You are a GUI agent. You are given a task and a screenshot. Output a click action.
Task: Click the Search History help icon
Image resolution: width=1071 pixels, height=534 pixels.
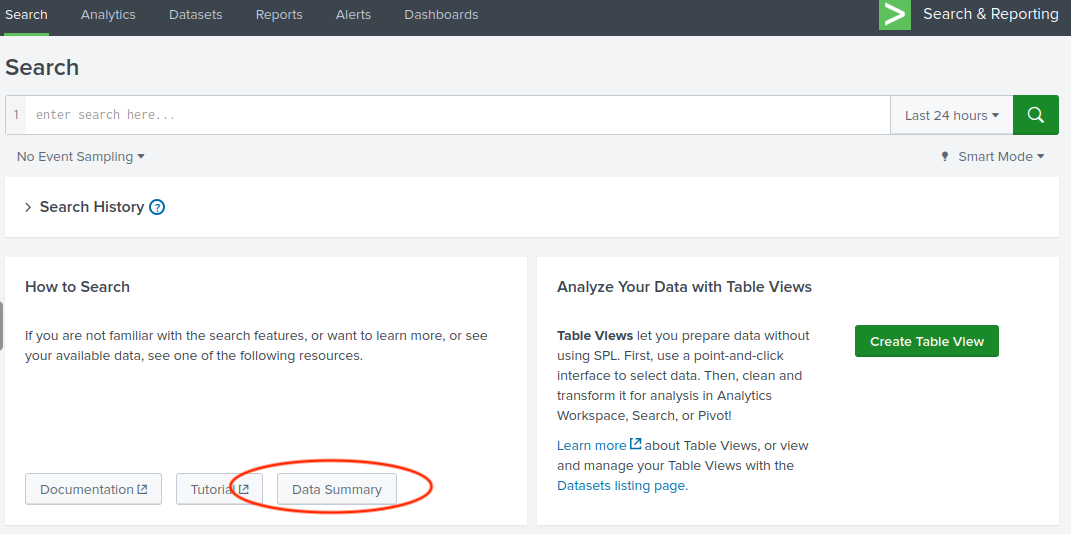tap(157, 207)
